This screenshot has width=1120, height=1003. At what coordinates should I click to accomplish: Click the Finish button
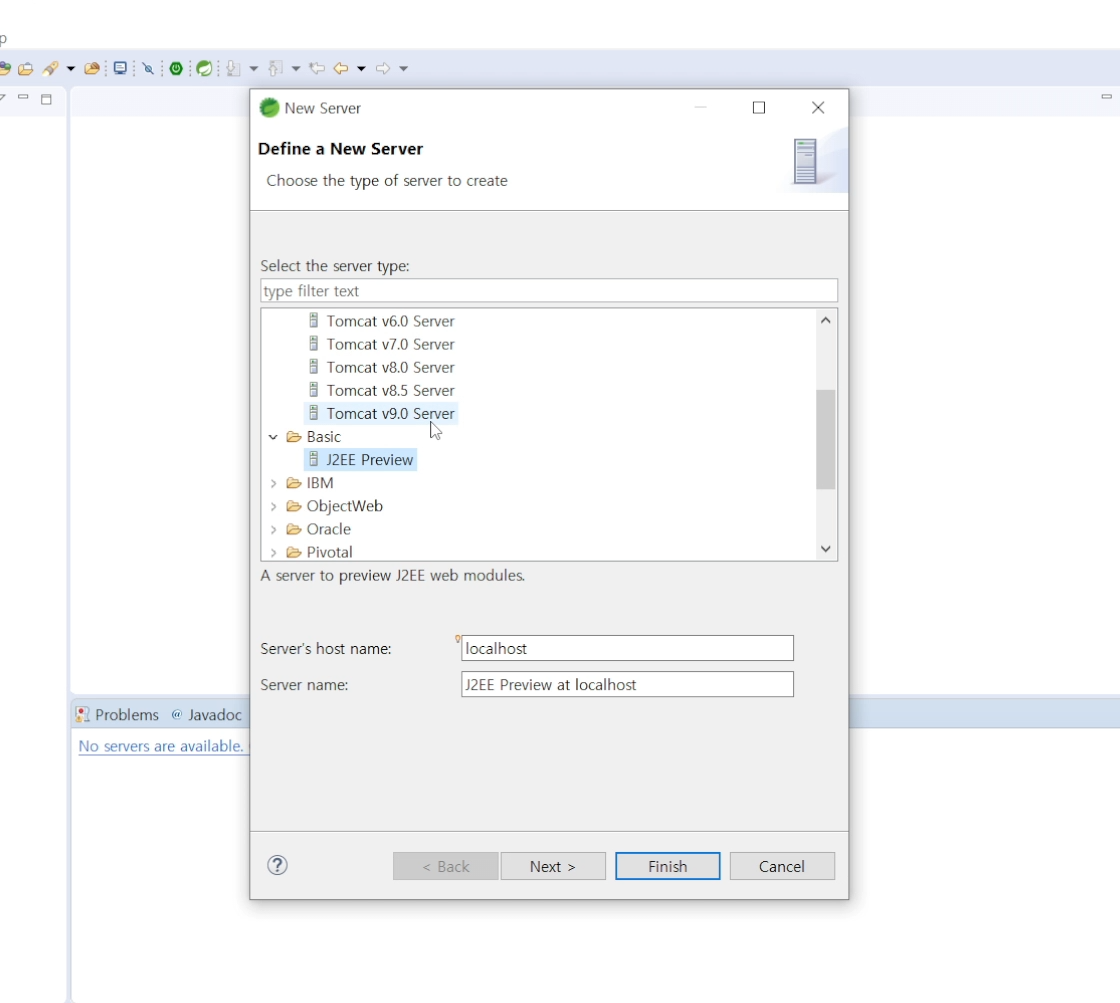point(668,866)
